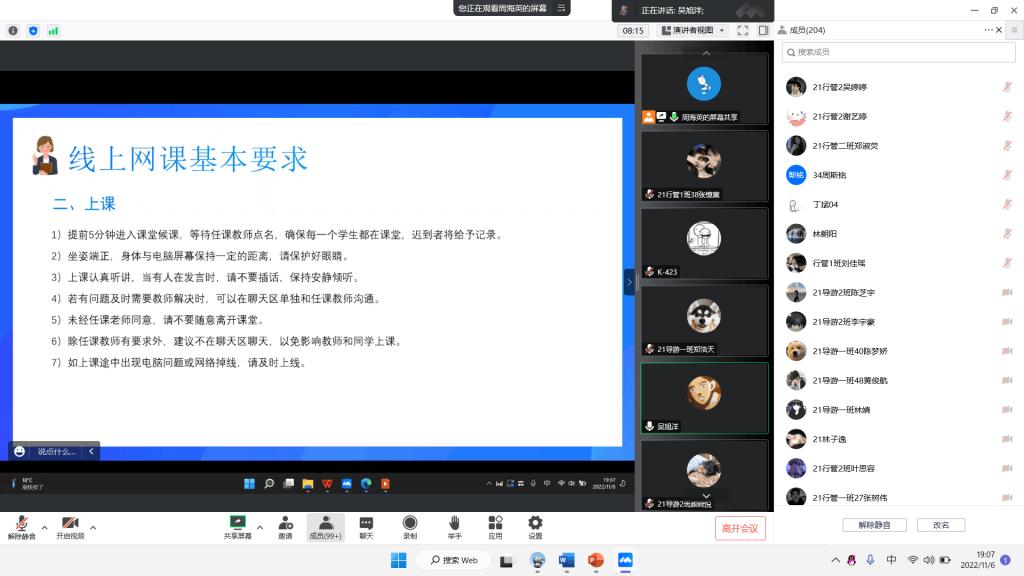
Task: Collapse the video thumbnail strip side arrow
Action: pyautogui.click(x=629, y=282)
